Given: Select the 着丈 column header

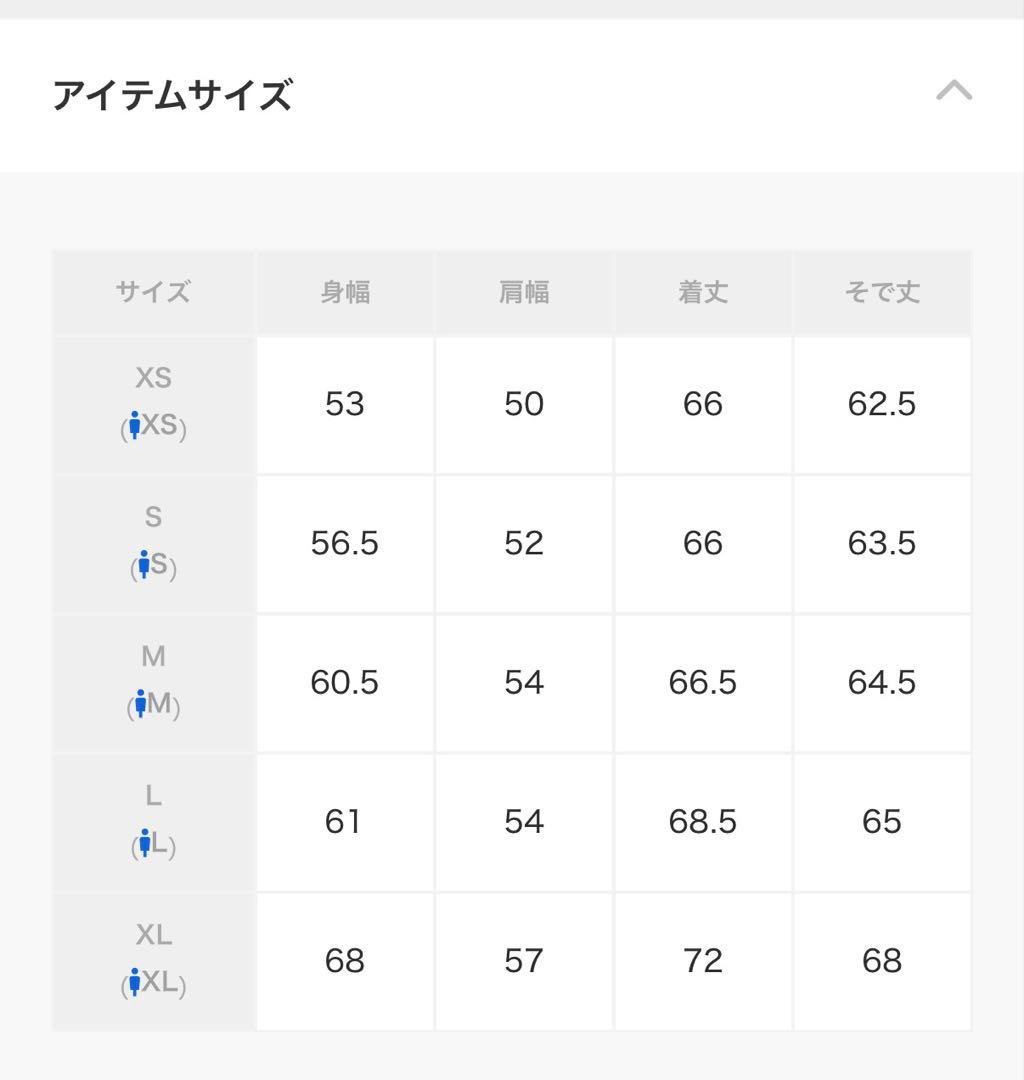Looking at the screenshot, I should click(703, 292).
